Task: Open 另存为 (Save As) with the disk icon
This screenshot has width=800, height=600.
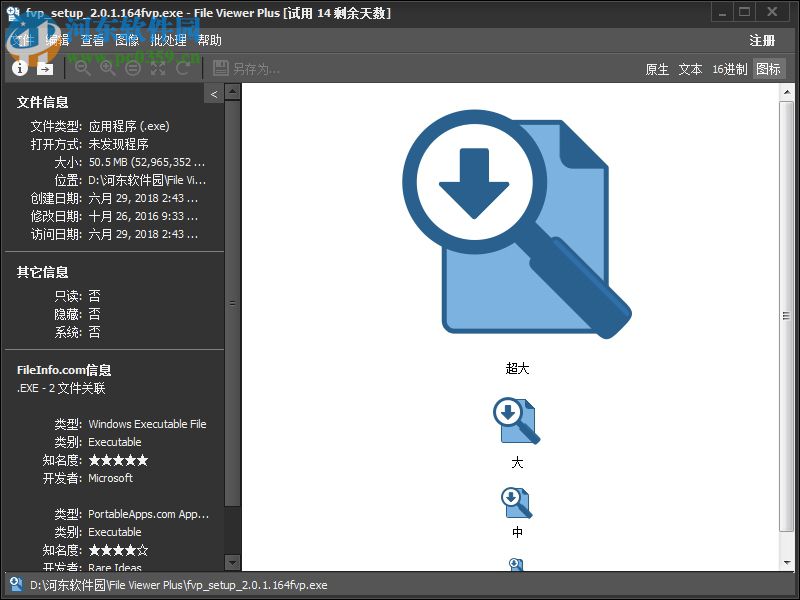Action: 222,69
